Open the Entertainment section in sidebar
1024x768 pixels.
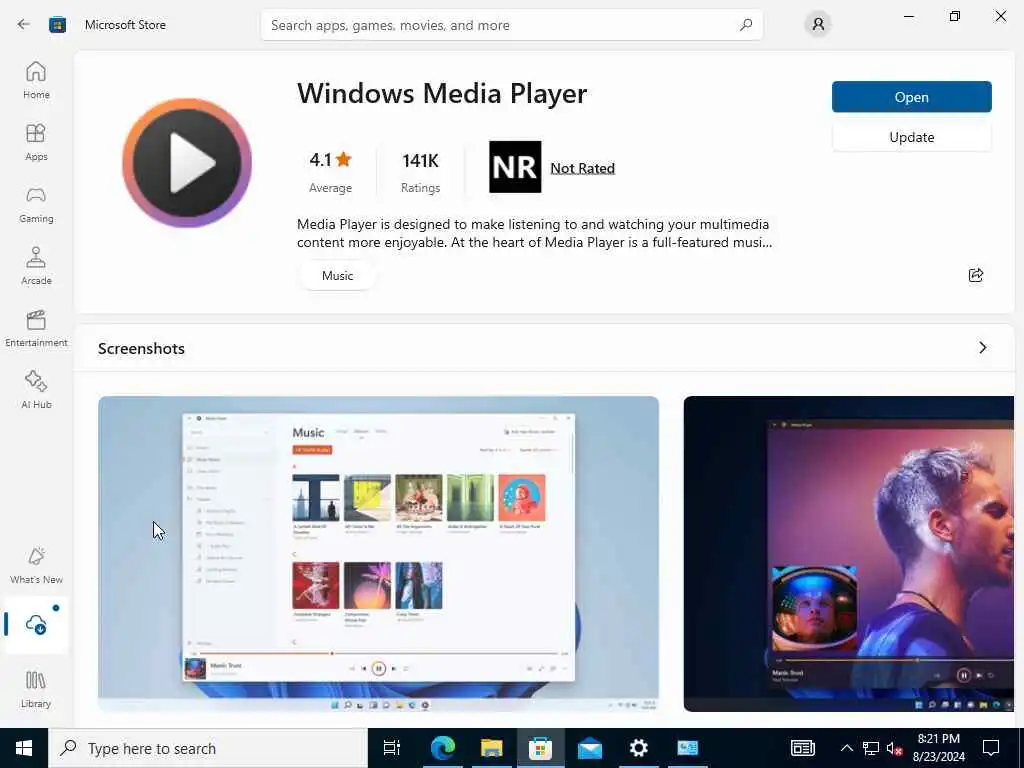36,328
